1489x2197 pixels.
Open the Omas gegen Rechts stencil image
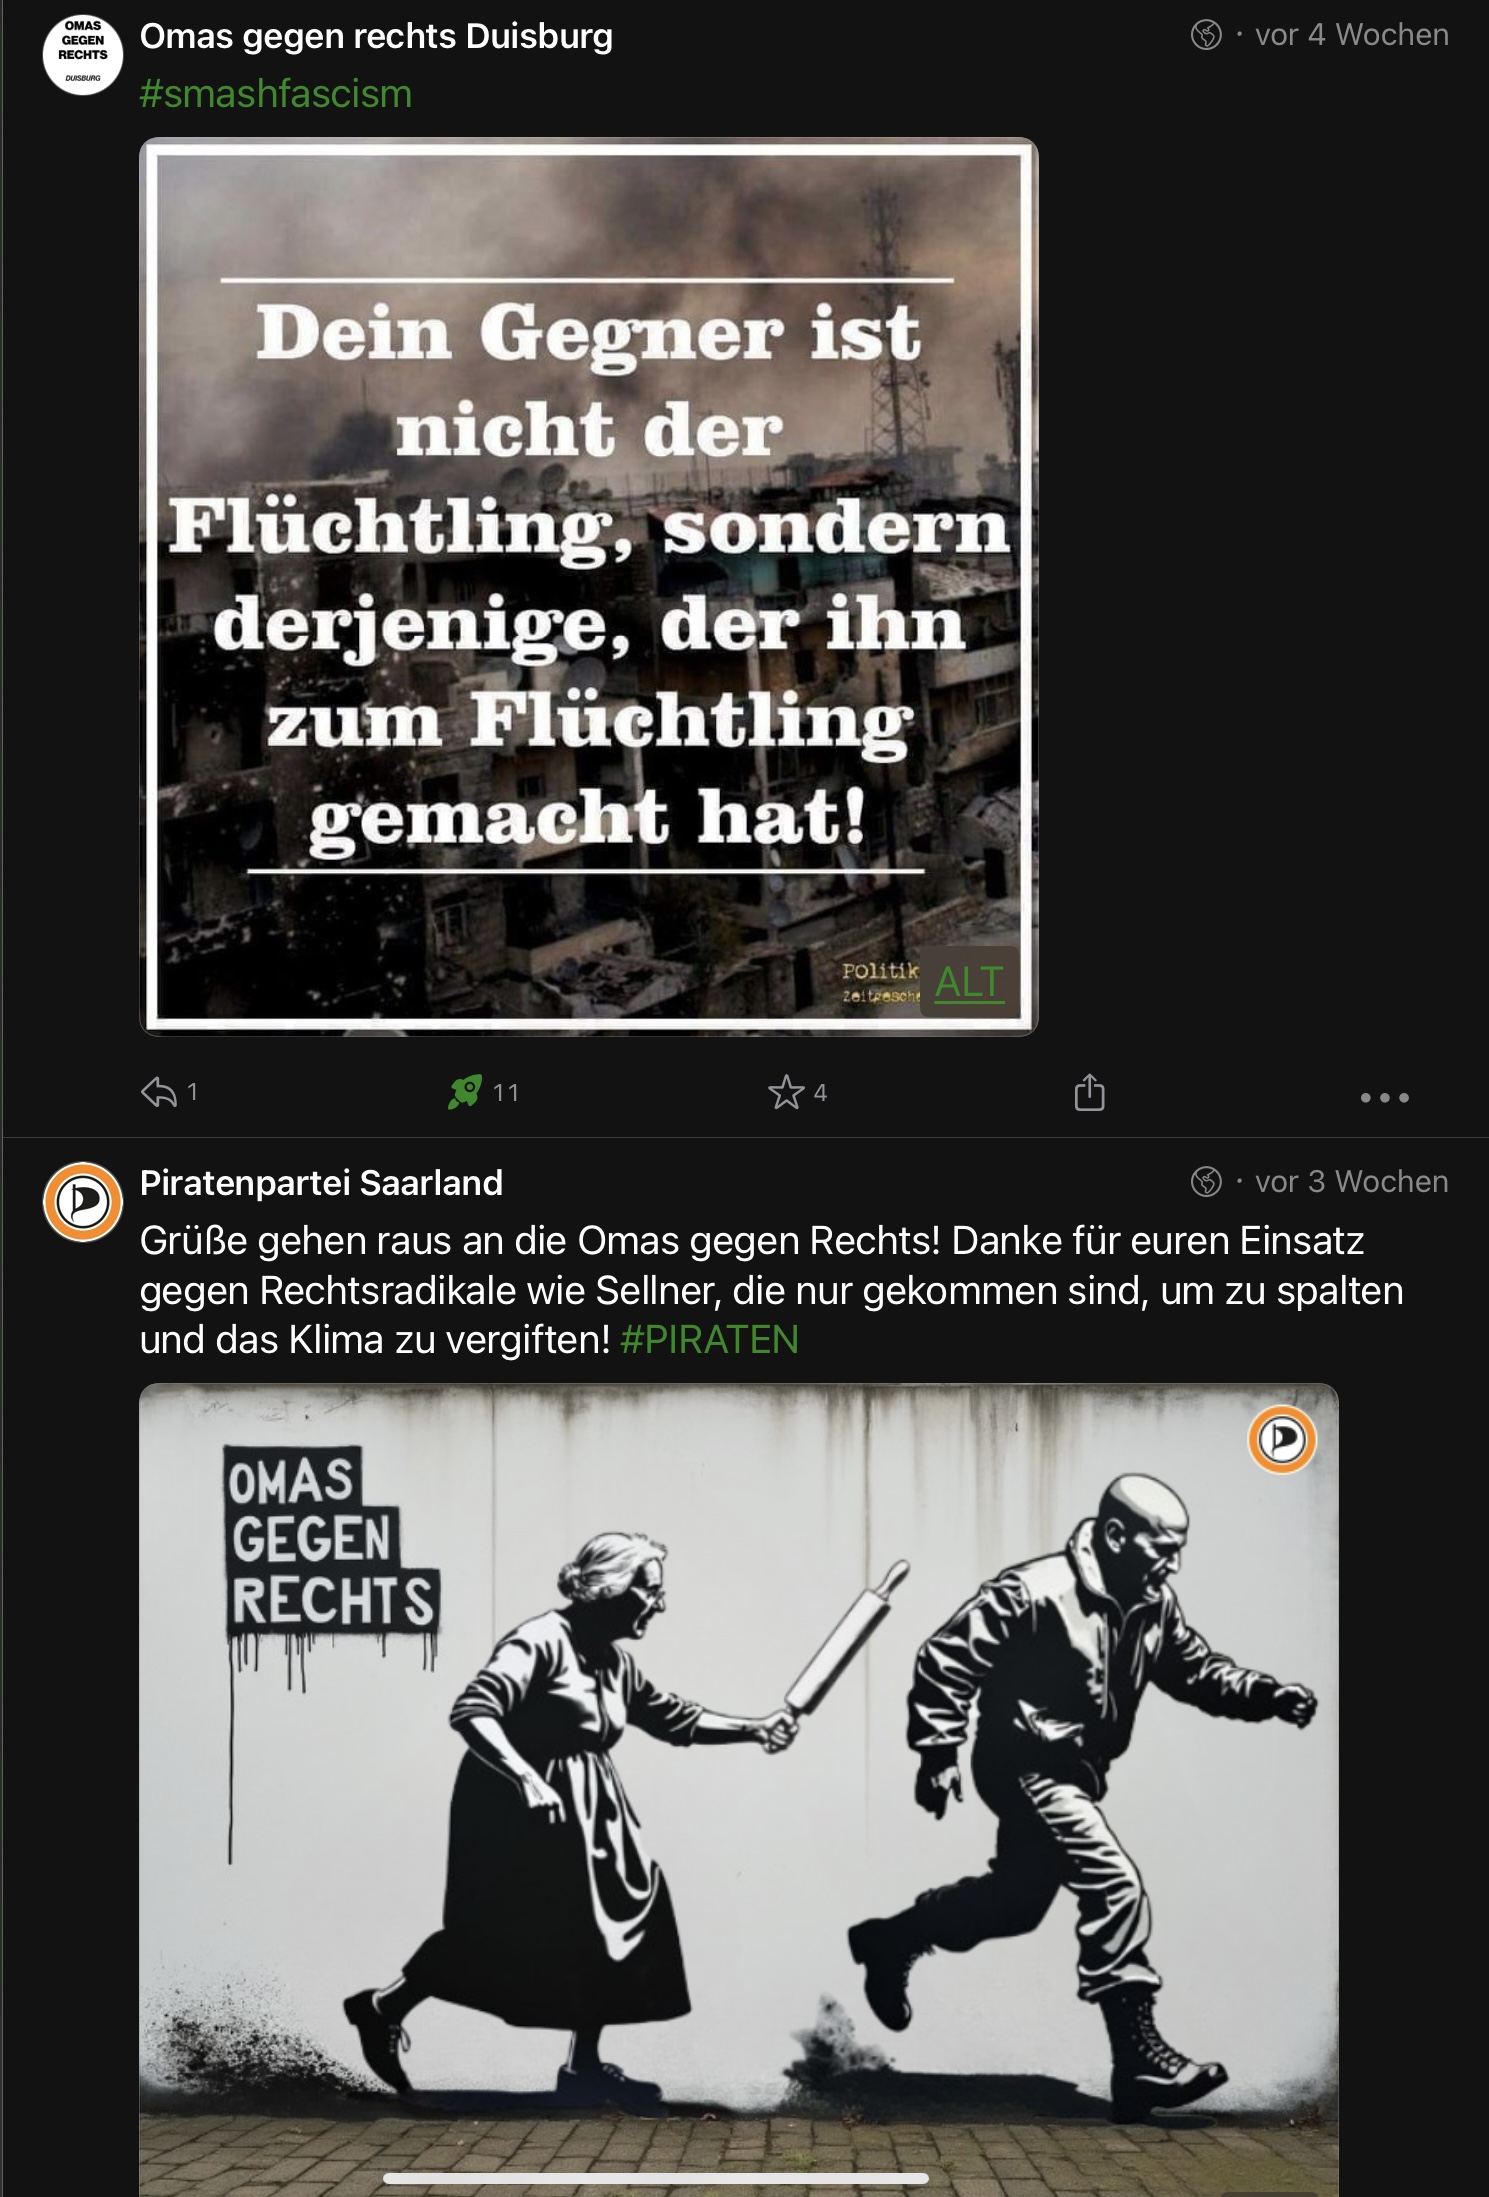click(x=739, y=1790)
